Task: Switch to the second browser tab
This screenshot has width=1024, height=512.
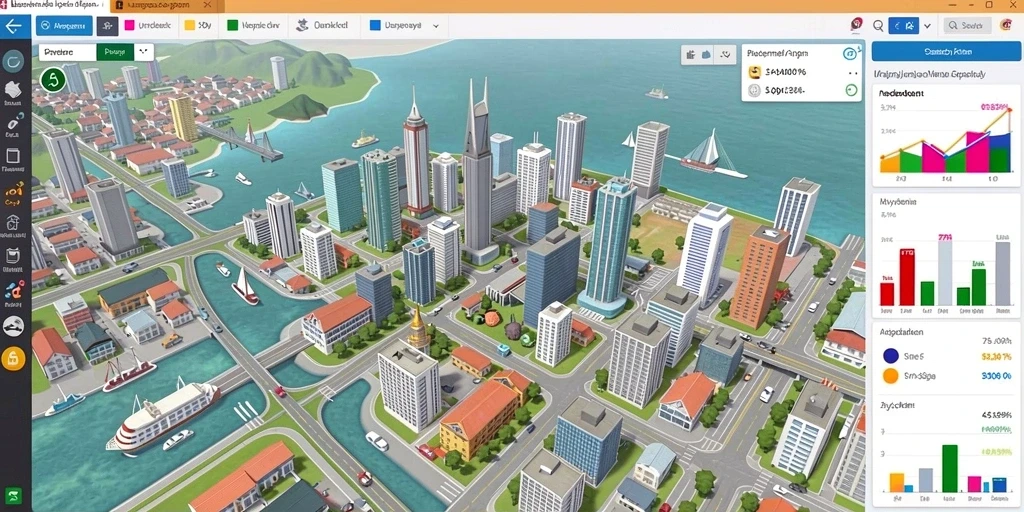Action: (167, 5)
